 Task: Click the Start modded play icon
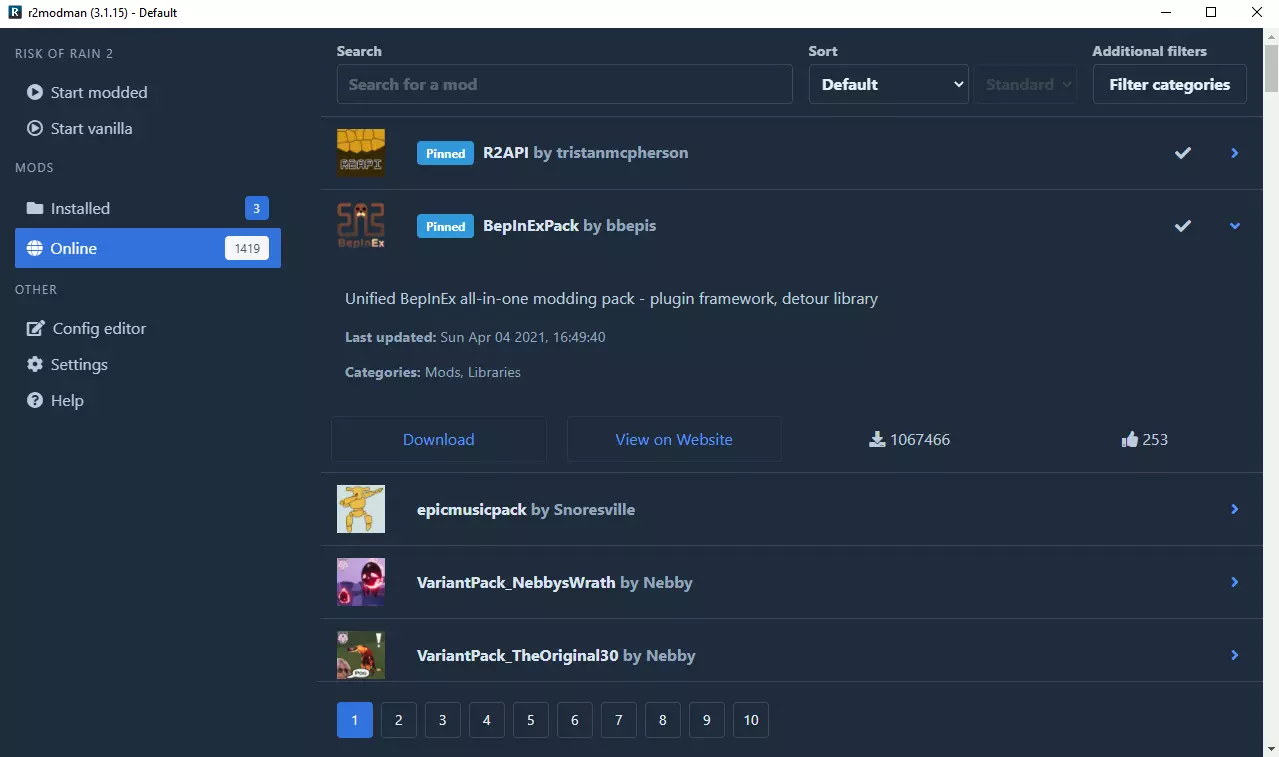point(34,92)
